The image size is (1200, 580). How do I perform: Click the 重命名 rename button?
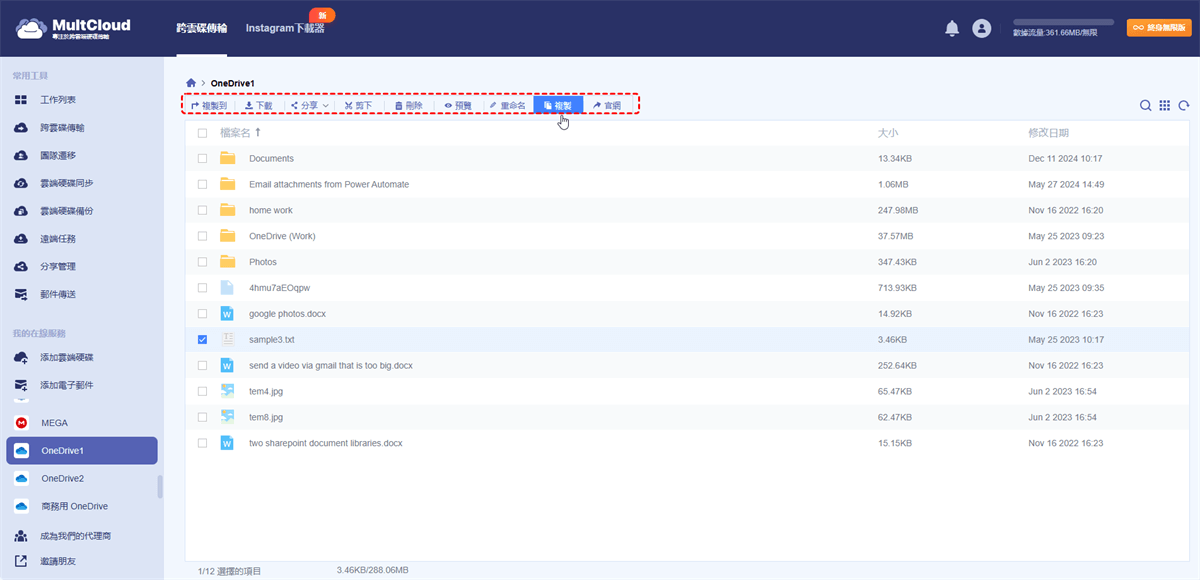pos(507,105)
